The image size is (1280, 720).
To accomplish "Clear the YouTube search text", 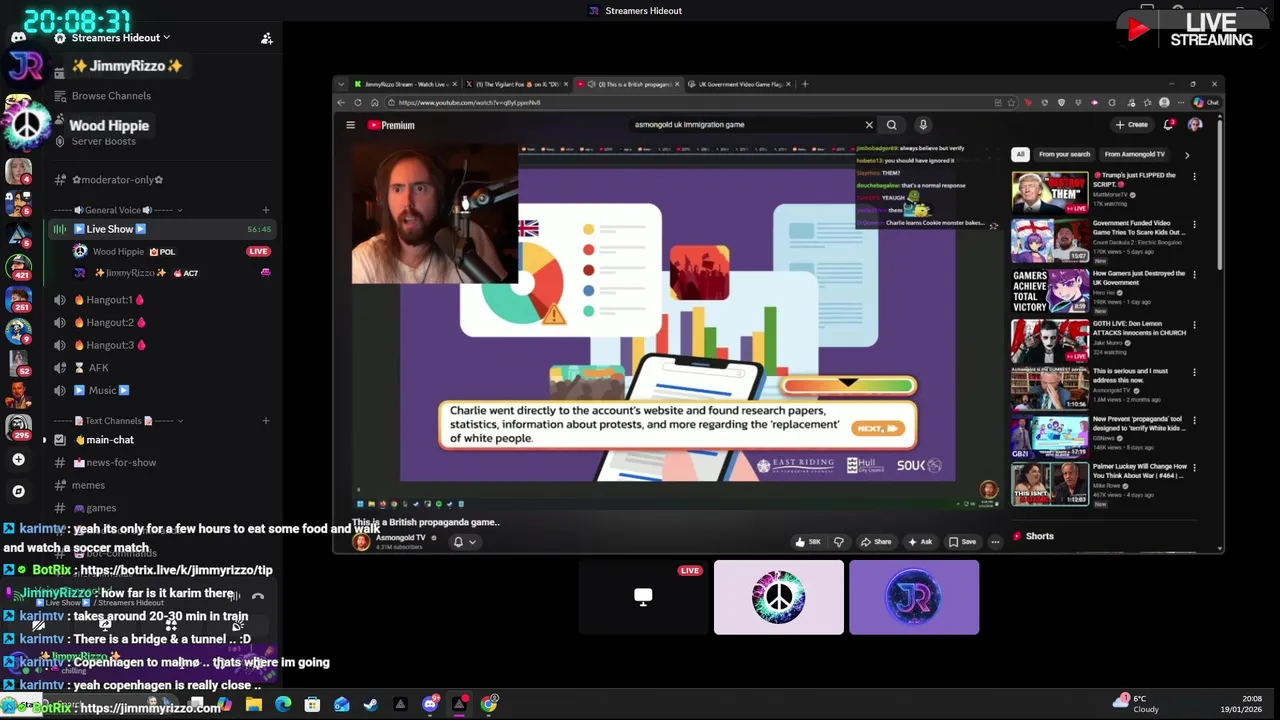I will click(869, 125).
